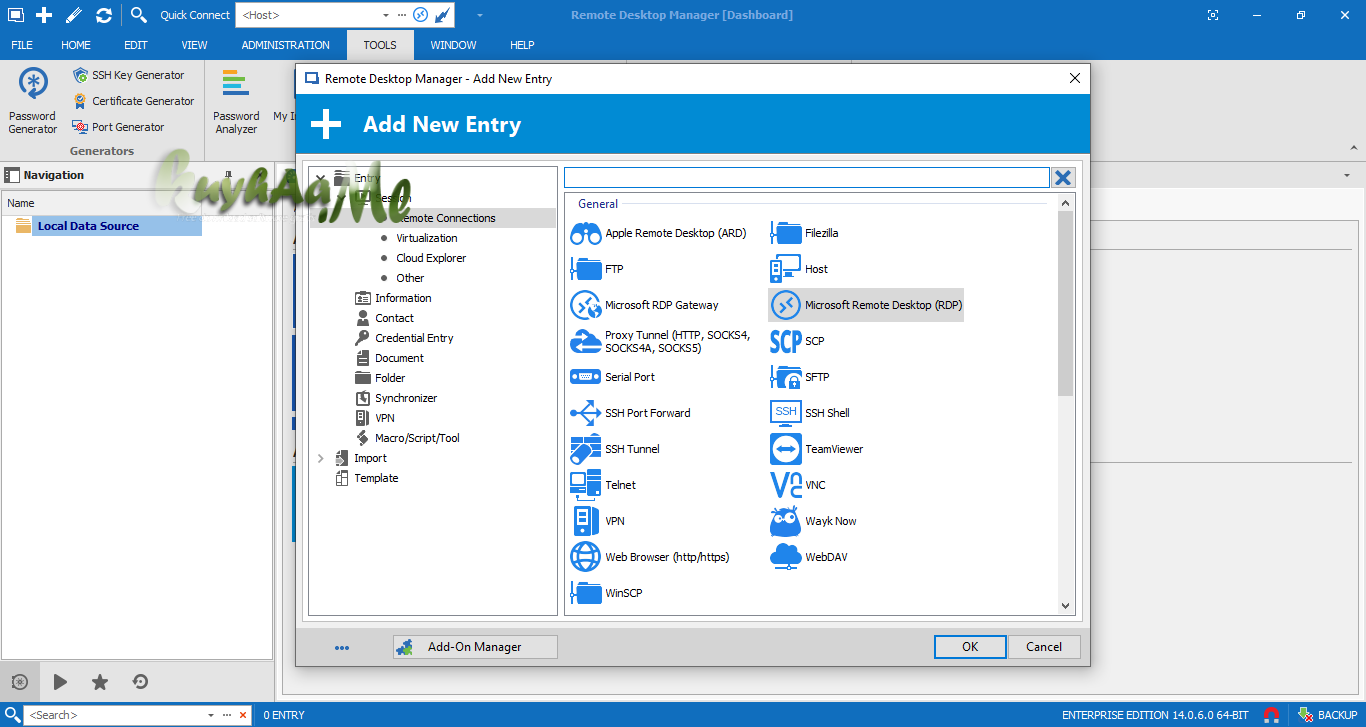The image size is (1366, 727).
Task: Switch to the HOME ribbon tab
Action: click(x=76, y=45)
